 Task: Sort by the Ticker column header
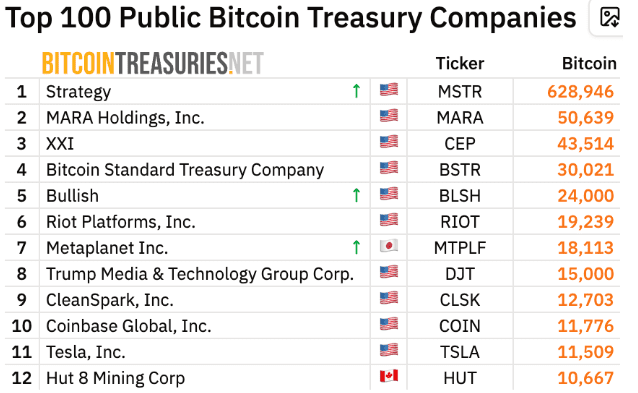click(460, 63)
